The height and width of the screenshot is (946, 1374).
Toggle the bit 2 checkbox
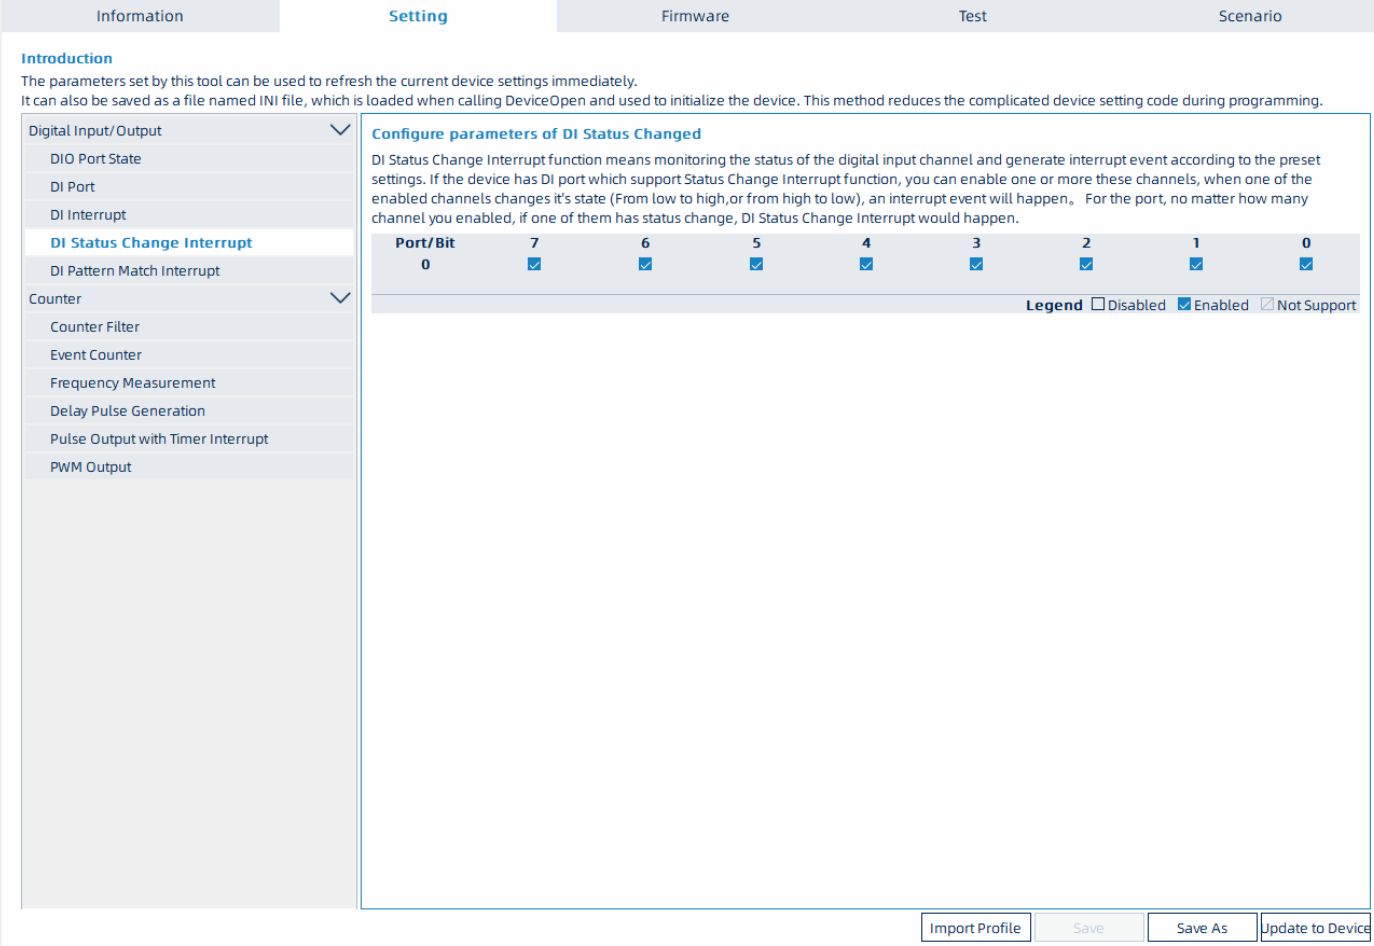(1086, 264)
